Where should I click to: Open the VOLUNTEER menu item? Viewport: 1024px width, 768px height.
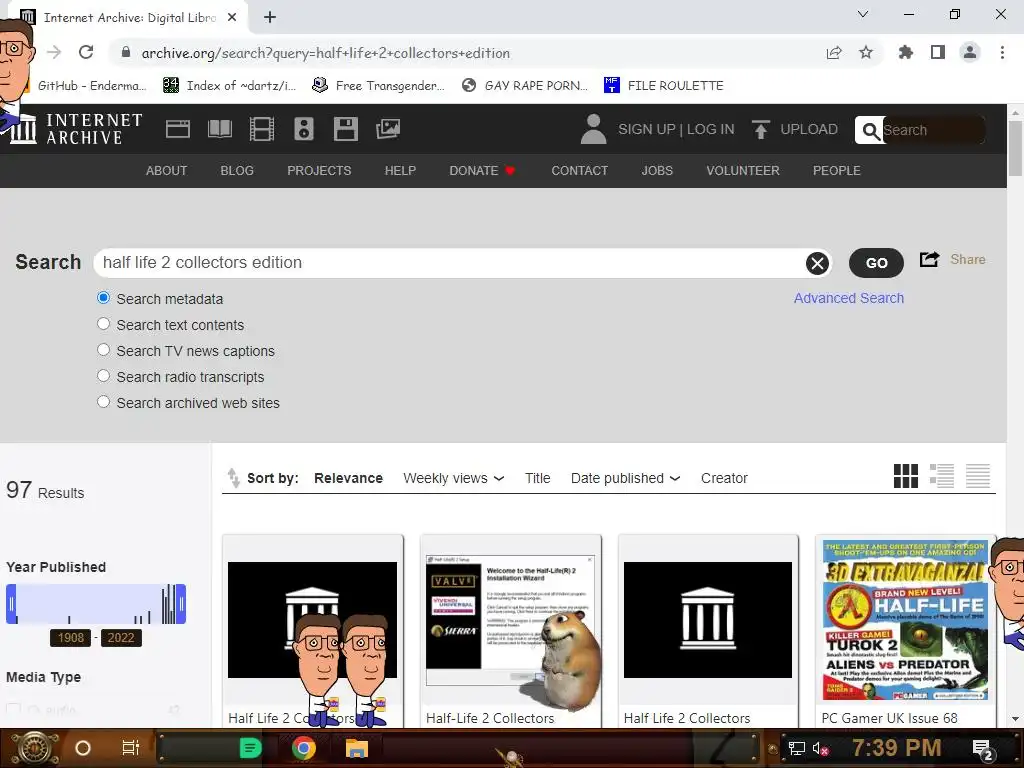(x=743, y=170)
